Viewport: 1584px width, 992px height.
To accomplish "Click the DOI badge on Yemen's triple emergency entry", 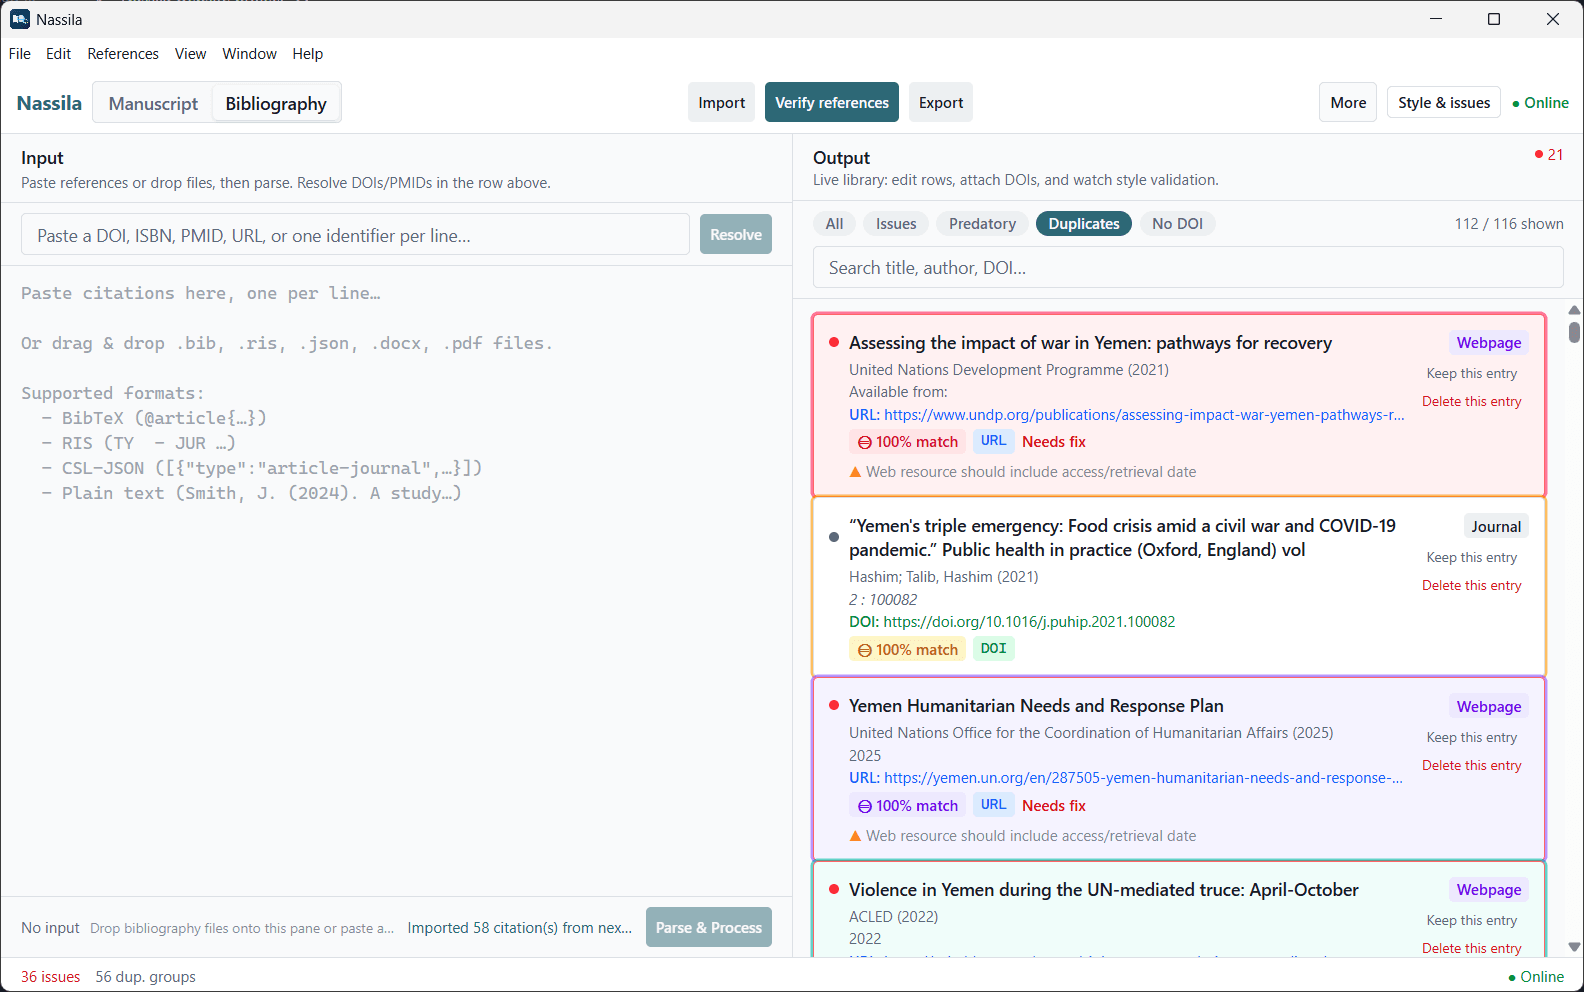I will click(993, 649).
